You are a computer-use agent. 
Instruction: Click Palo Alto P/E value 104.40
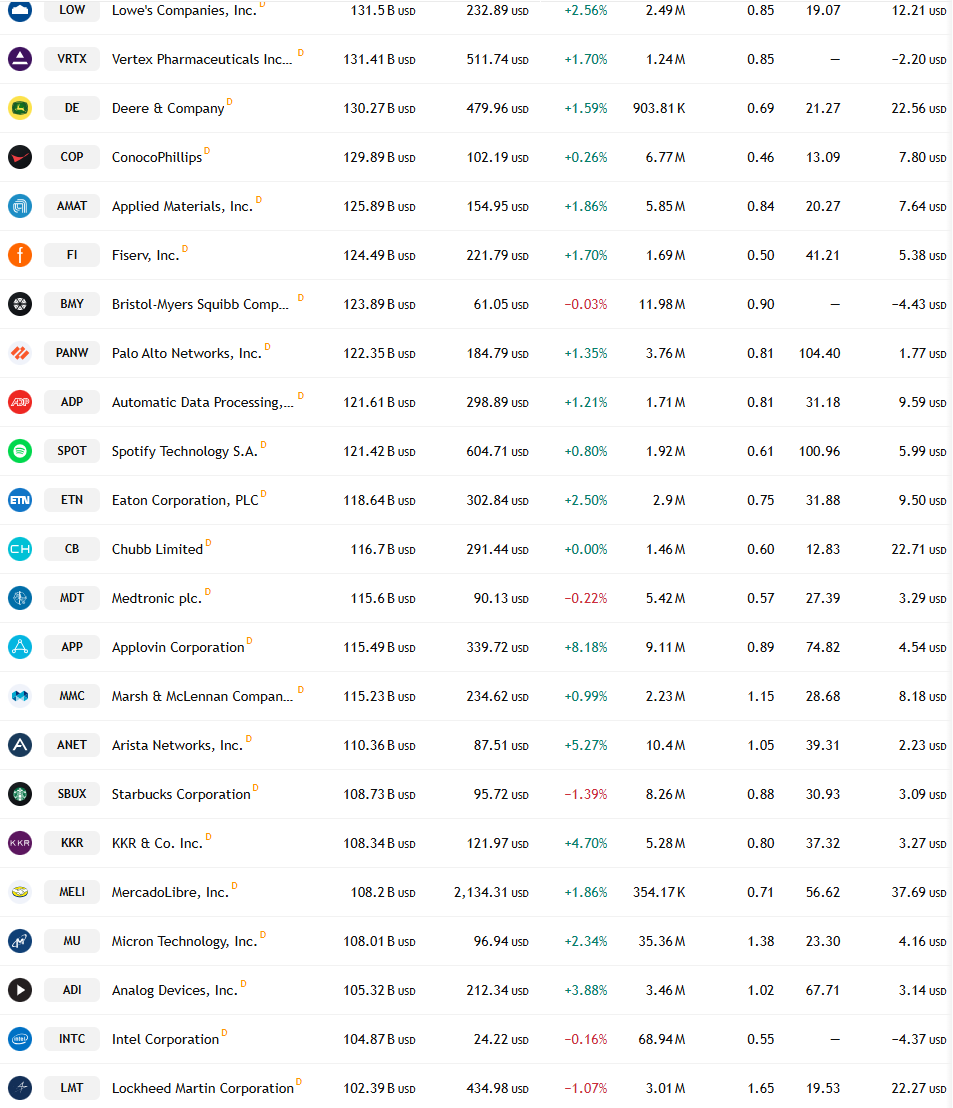pos(819,353)
